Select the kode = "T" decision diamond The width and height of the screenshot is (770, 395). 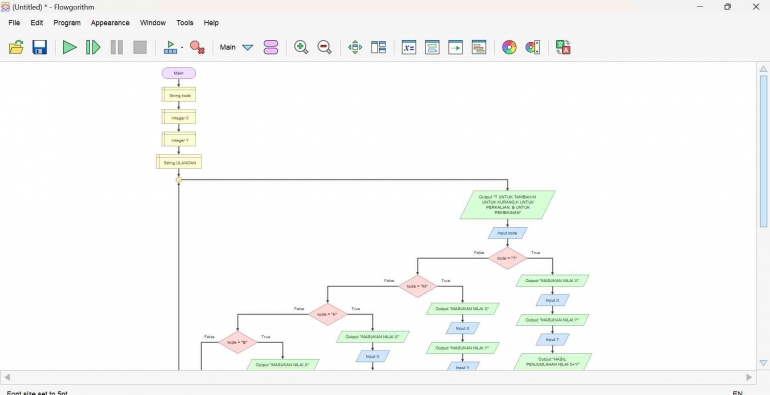(507, 258)
